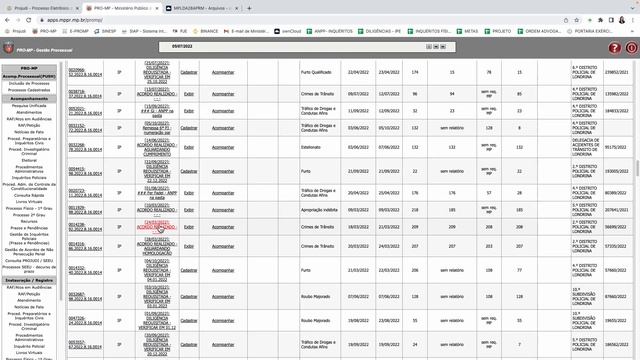This screenshot has width=640, height=360.
Task: Open the Chrome extensions puzzle icon
Action: tap(600, 20)
